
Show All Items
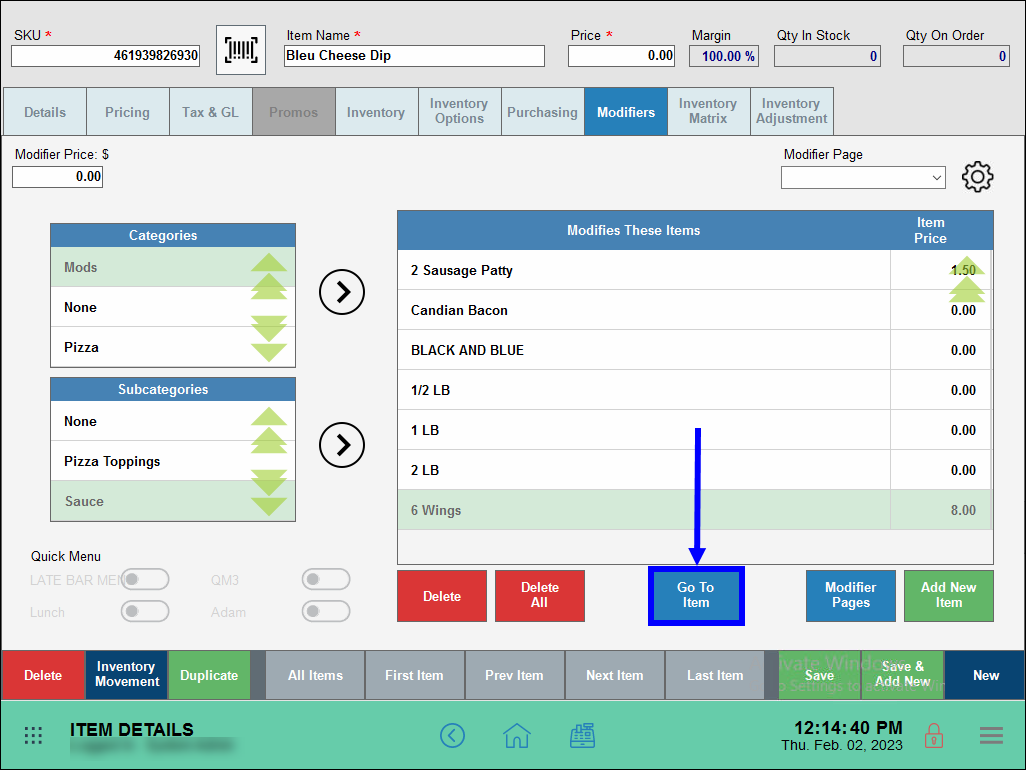[315, 675]
